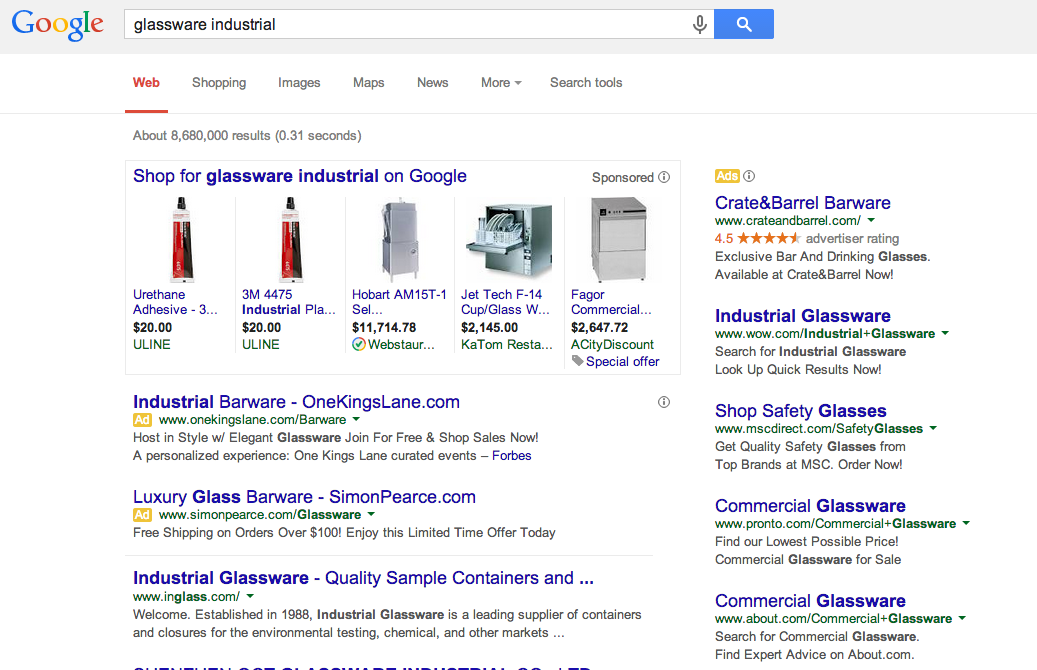Open the Search tools menu
The width and height of the screenshot is (1037, 670).
click(586, 83)
